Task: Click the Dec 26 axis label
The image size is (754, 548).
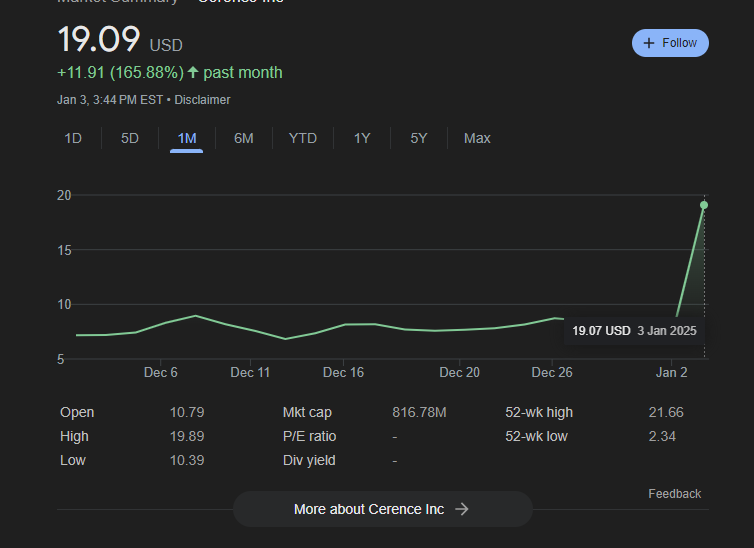Action: coord(552,373)
